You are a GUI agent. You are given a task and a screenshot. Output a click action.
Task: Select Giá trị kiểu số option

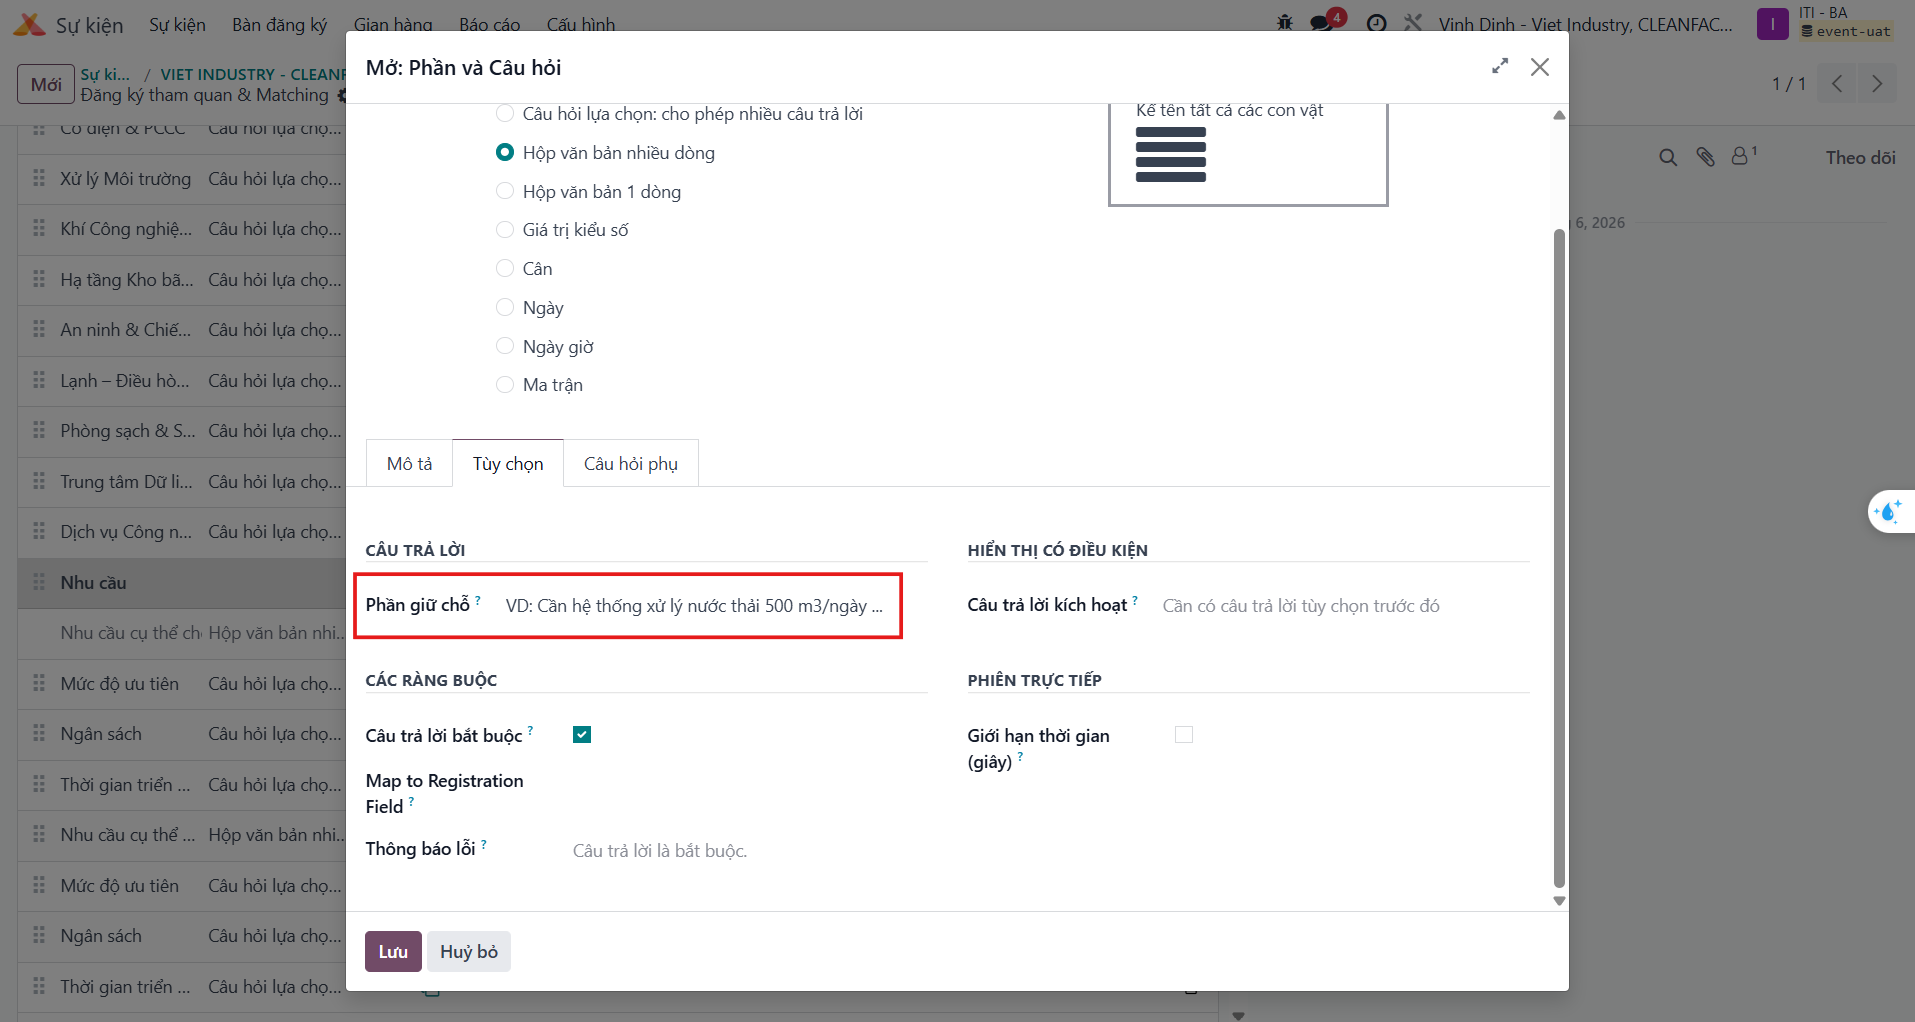tap(505, 229)
